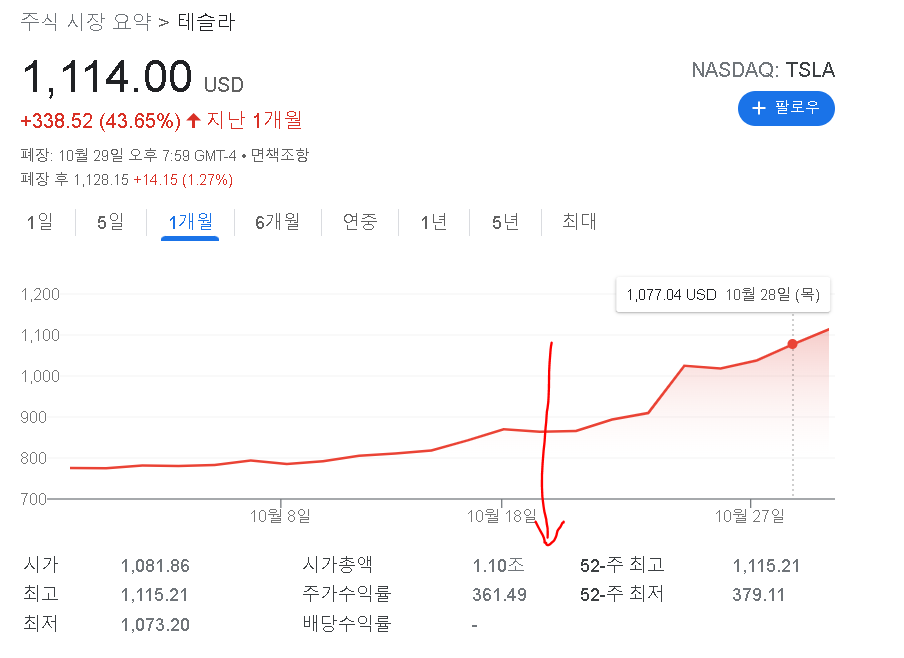Click the 10월 27일 axis date label
The height and width of the screenshot is (658, 904).
pyautogui.click(x=750, y=516)
